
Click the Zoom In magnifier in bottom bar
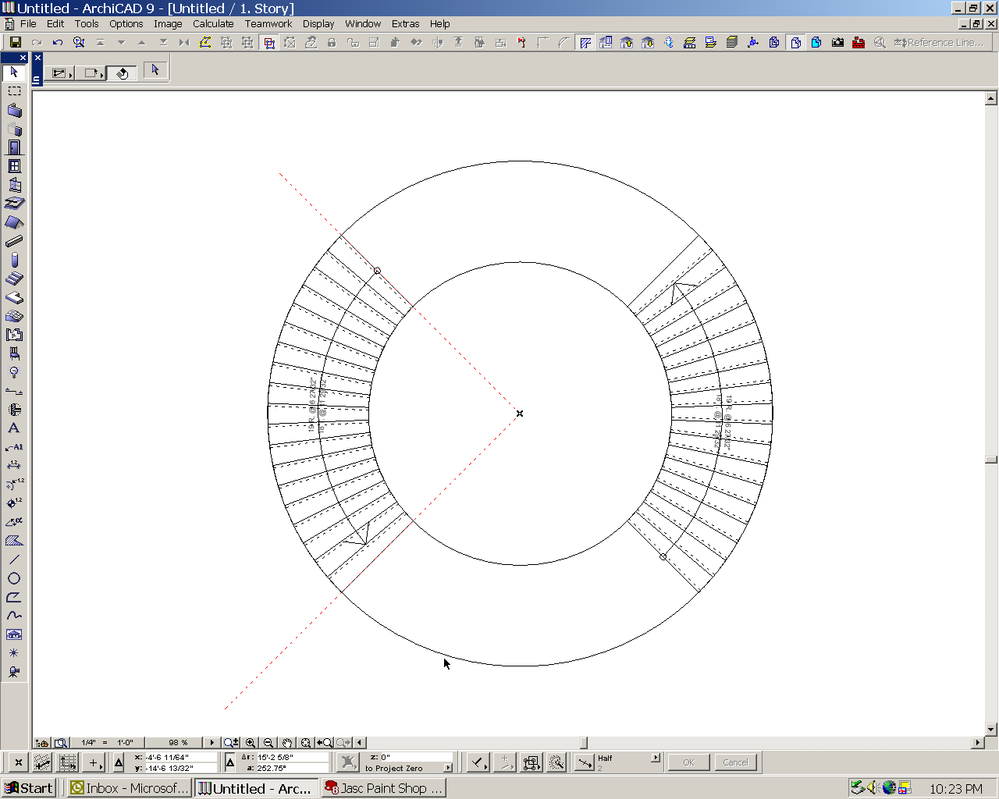pos(248,742)
